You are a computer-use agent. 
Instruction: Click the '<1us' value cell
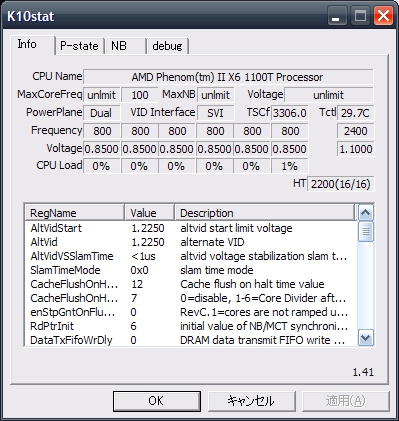pos(143,256)
